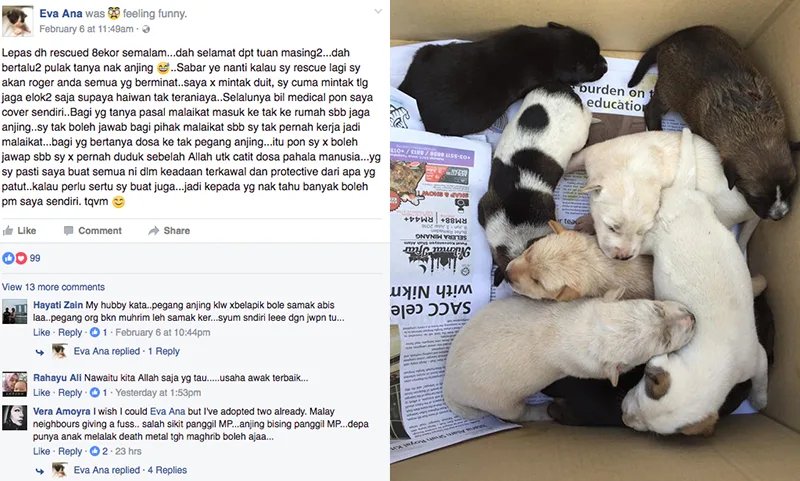Reply to Vera Amoyra's comment
Viewport: 800px width, 481px height.
coord(70,451)
